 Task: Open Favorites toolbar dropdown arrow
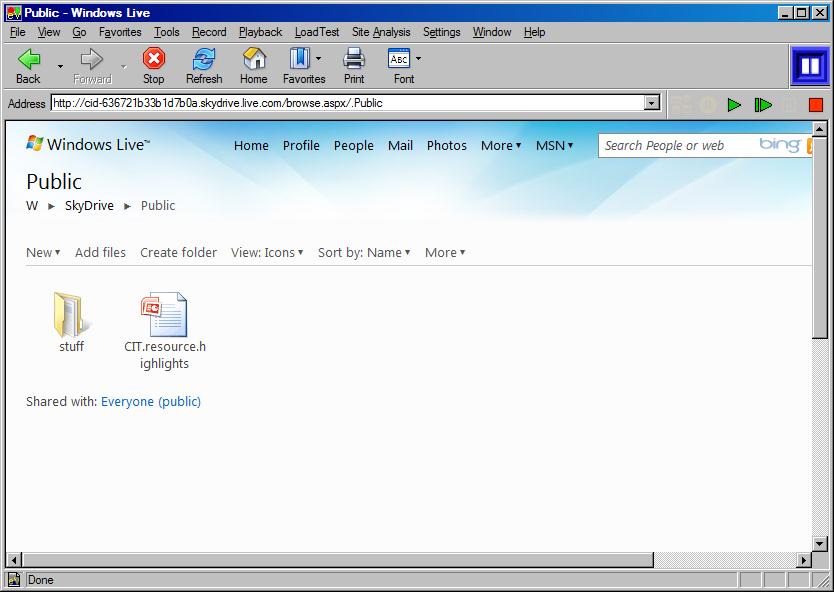pyautogui.click(x=319, y=59)
